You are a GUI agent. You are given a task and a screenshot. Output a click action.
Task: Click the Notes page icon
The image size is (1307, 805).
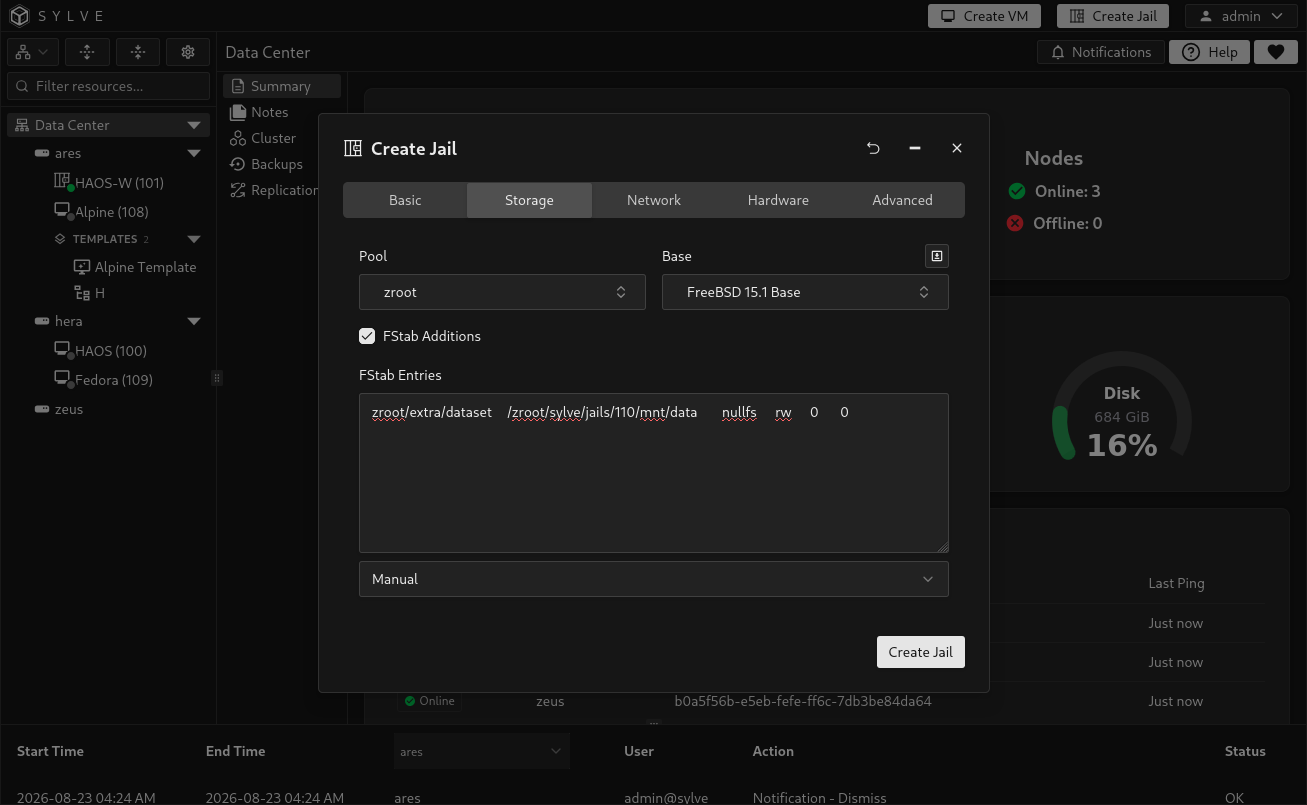pyautogui.click(x=238, y=112)
